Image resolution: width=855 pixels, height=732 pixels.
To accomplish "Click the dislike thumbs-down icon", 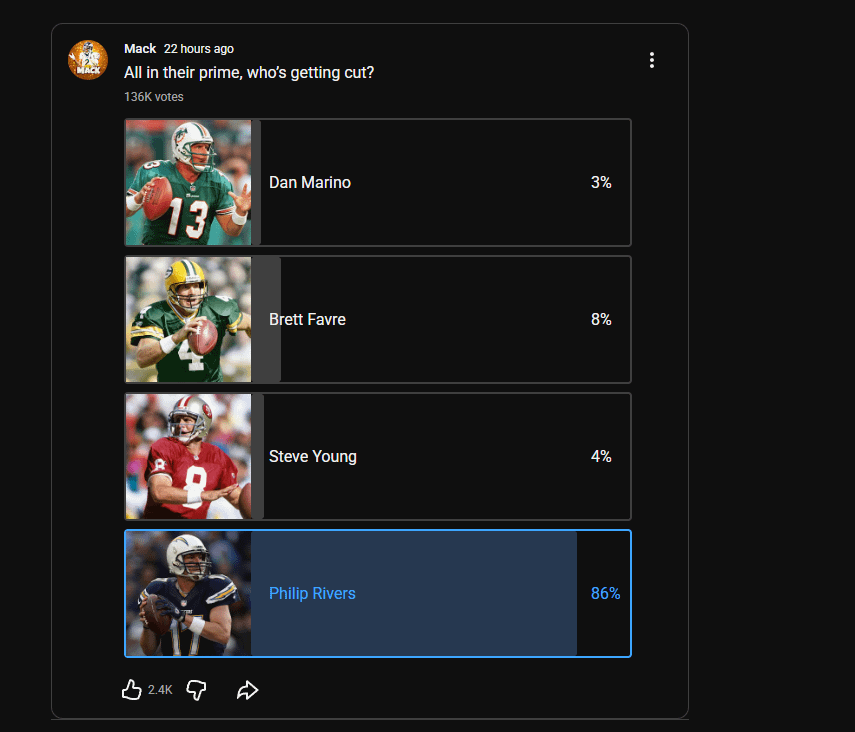I will click(196, 690).
